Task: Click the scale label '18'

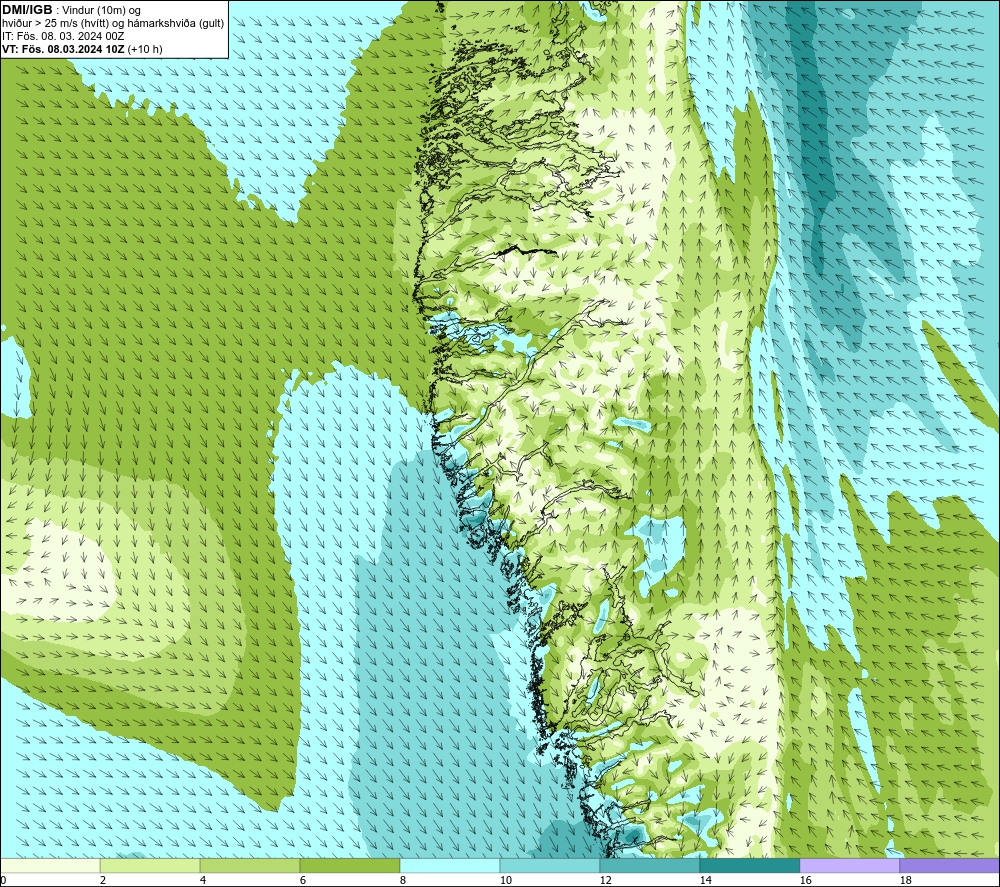Action: 906,881
